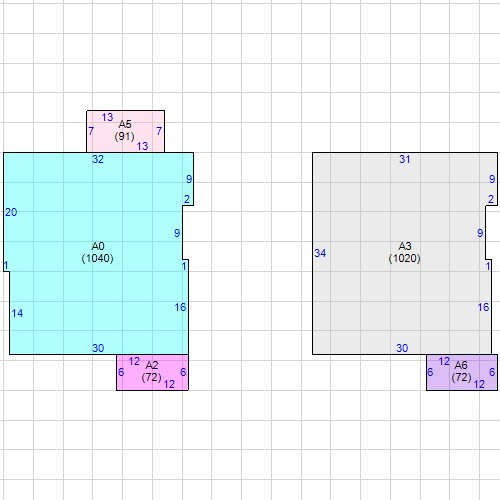Click the A5 area label in the pink shape
The width and height of the screenshot is (500, 500).
coord(125,124)
